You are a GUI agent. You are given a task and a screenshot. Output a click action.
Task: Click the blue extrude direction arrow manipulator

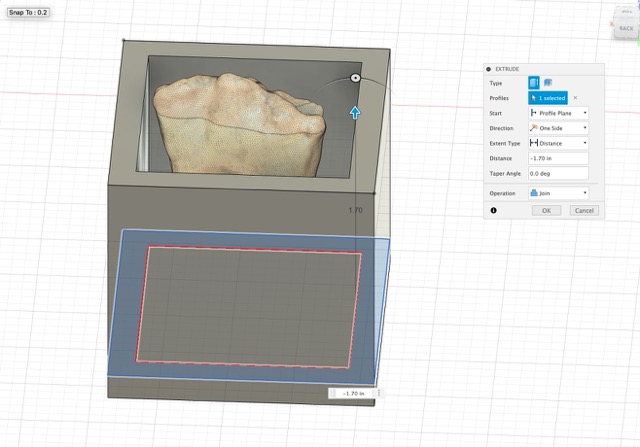(354, 111)
